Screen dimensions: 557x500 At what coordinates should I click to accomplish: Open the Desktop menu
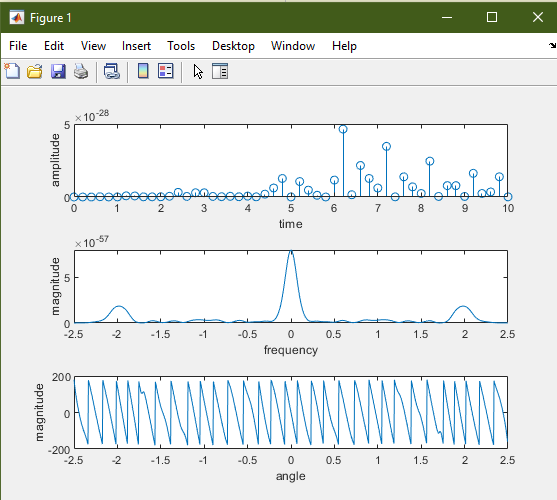[233, 46]
